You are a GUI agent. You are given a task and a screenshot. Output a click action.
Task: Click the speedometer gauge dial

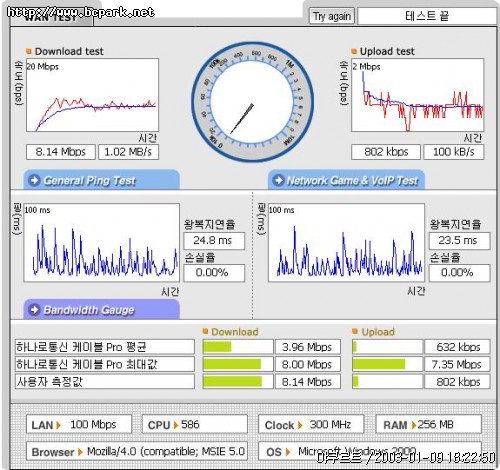(252, 102)
